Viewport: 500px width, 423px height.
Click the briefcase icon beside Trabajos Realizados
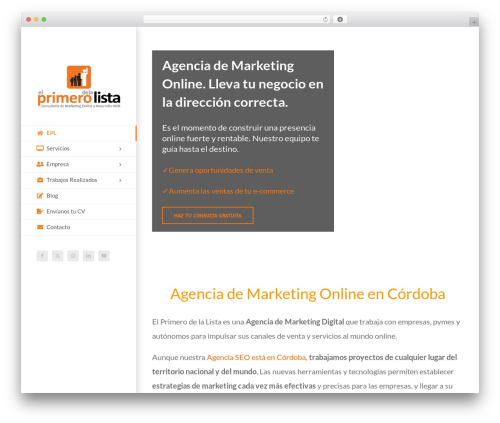click(x=40, y=180)
